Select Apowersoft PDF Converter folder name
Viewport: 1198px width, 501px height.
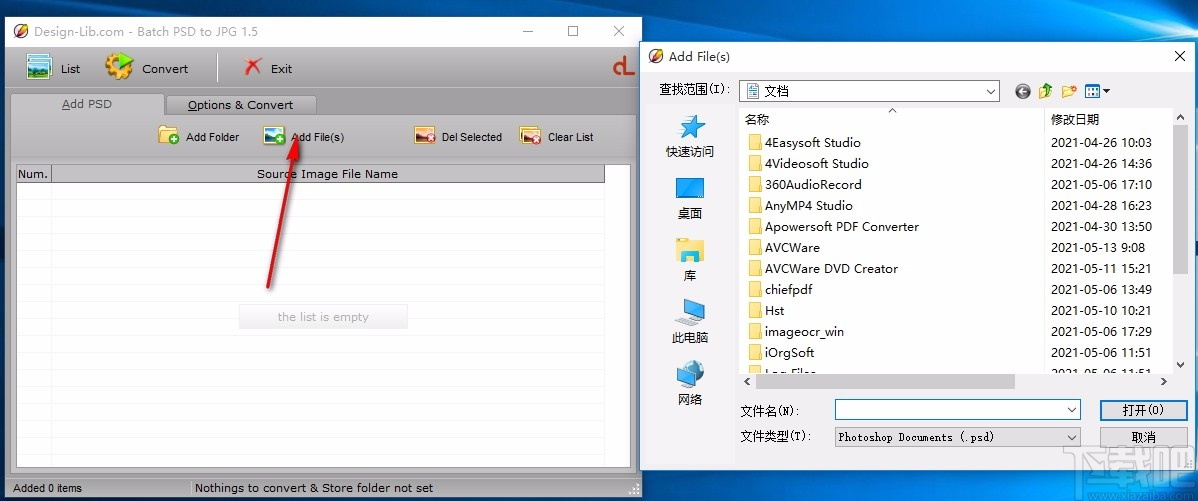pos(842,227)
